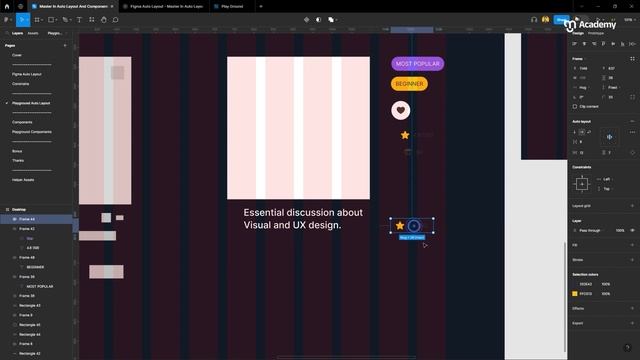Open the shape tools dropdown arrow
This screenshot has width=640, height=360.
tap(56, 20)
